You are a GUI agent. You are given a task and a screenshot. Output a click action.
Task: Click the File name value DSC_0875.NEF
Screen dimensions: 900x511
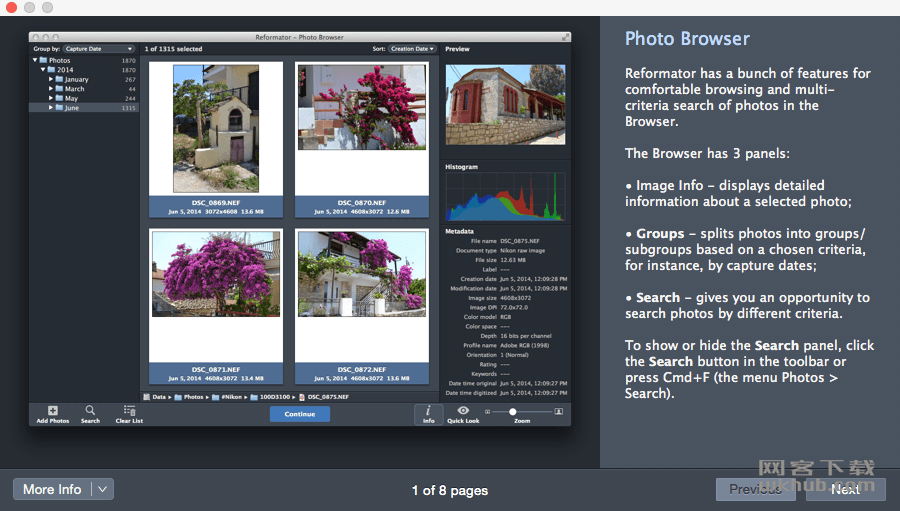[519, 241]
